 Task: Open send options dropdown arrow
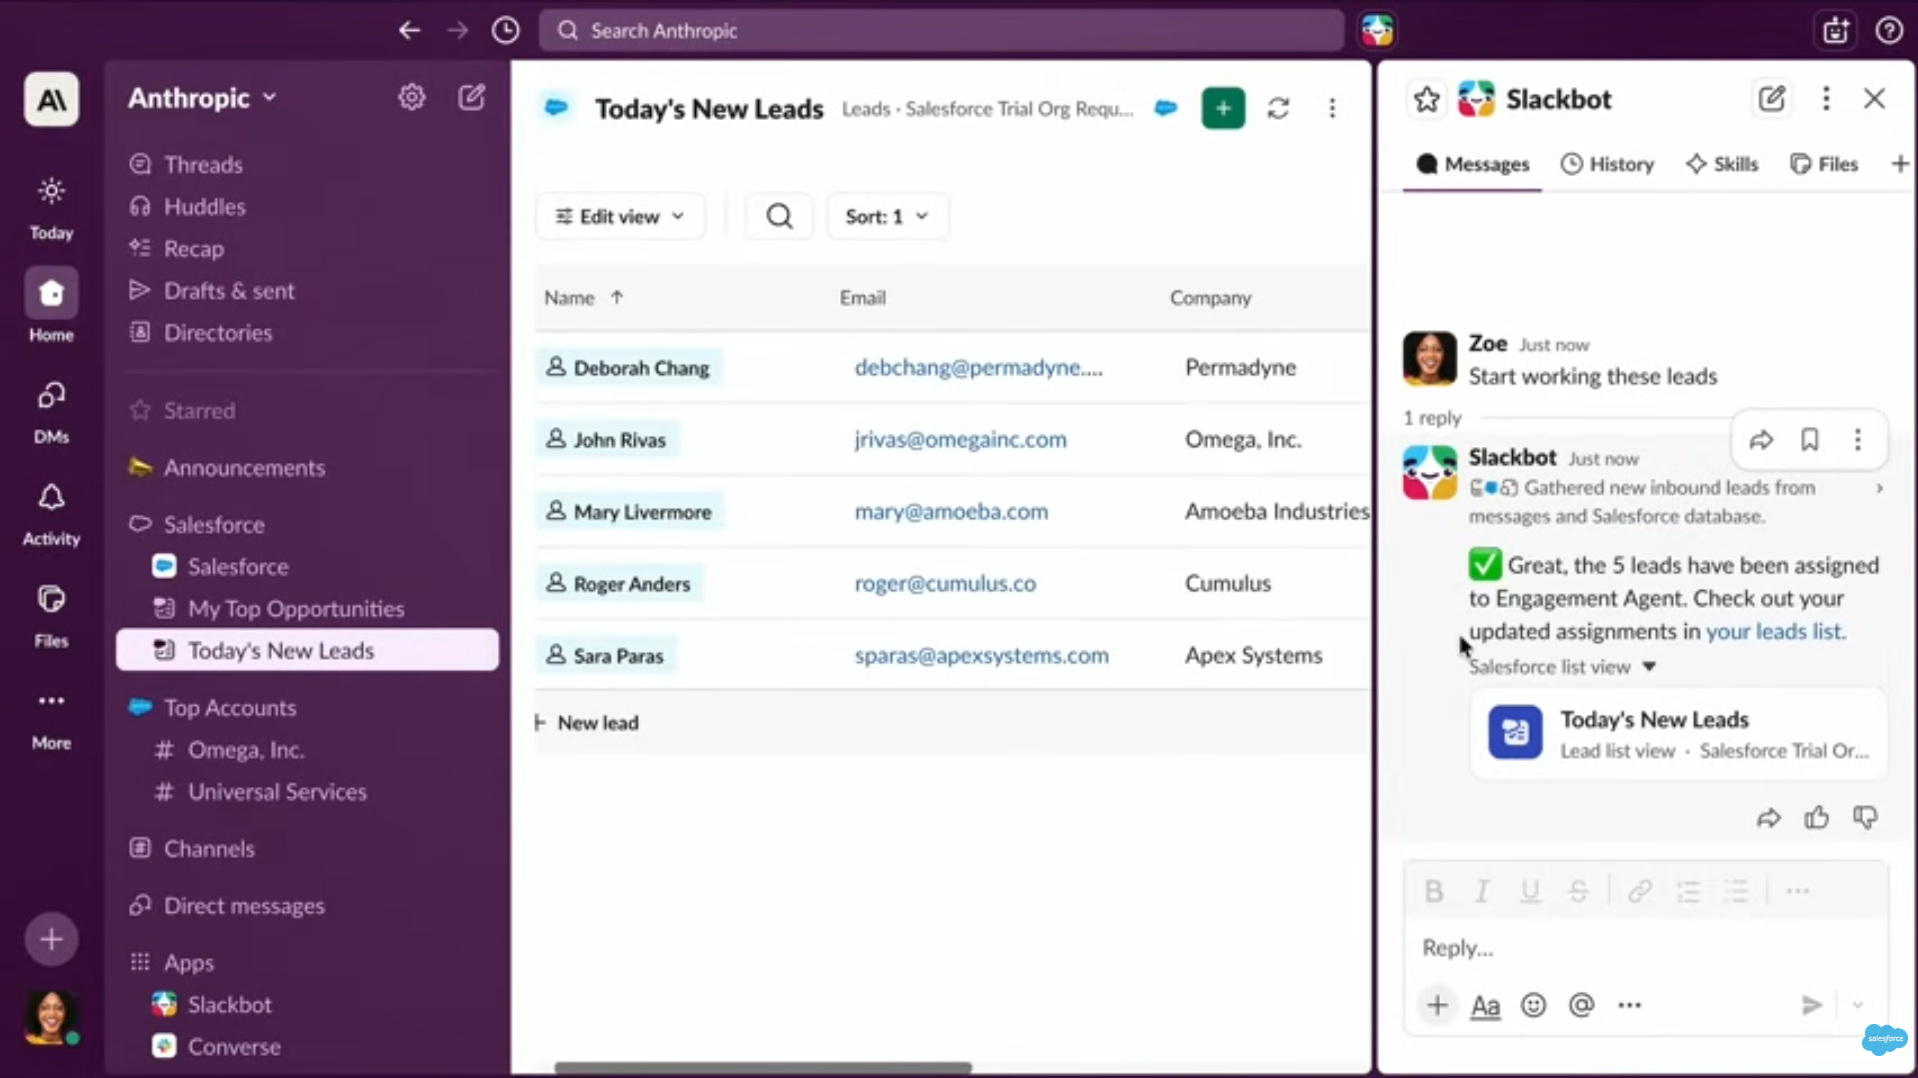coord(1858,1005)
